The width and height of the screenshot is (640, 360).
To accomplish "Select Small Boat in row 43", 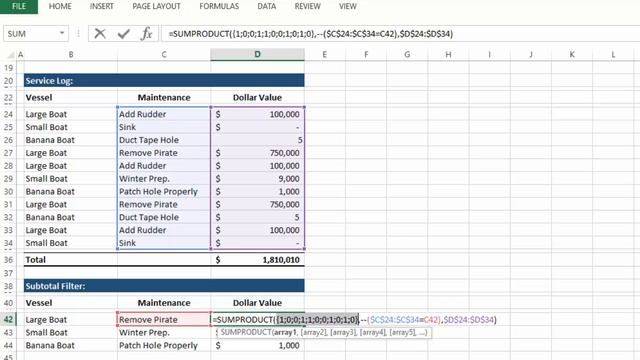I will [x=71, y=333].
